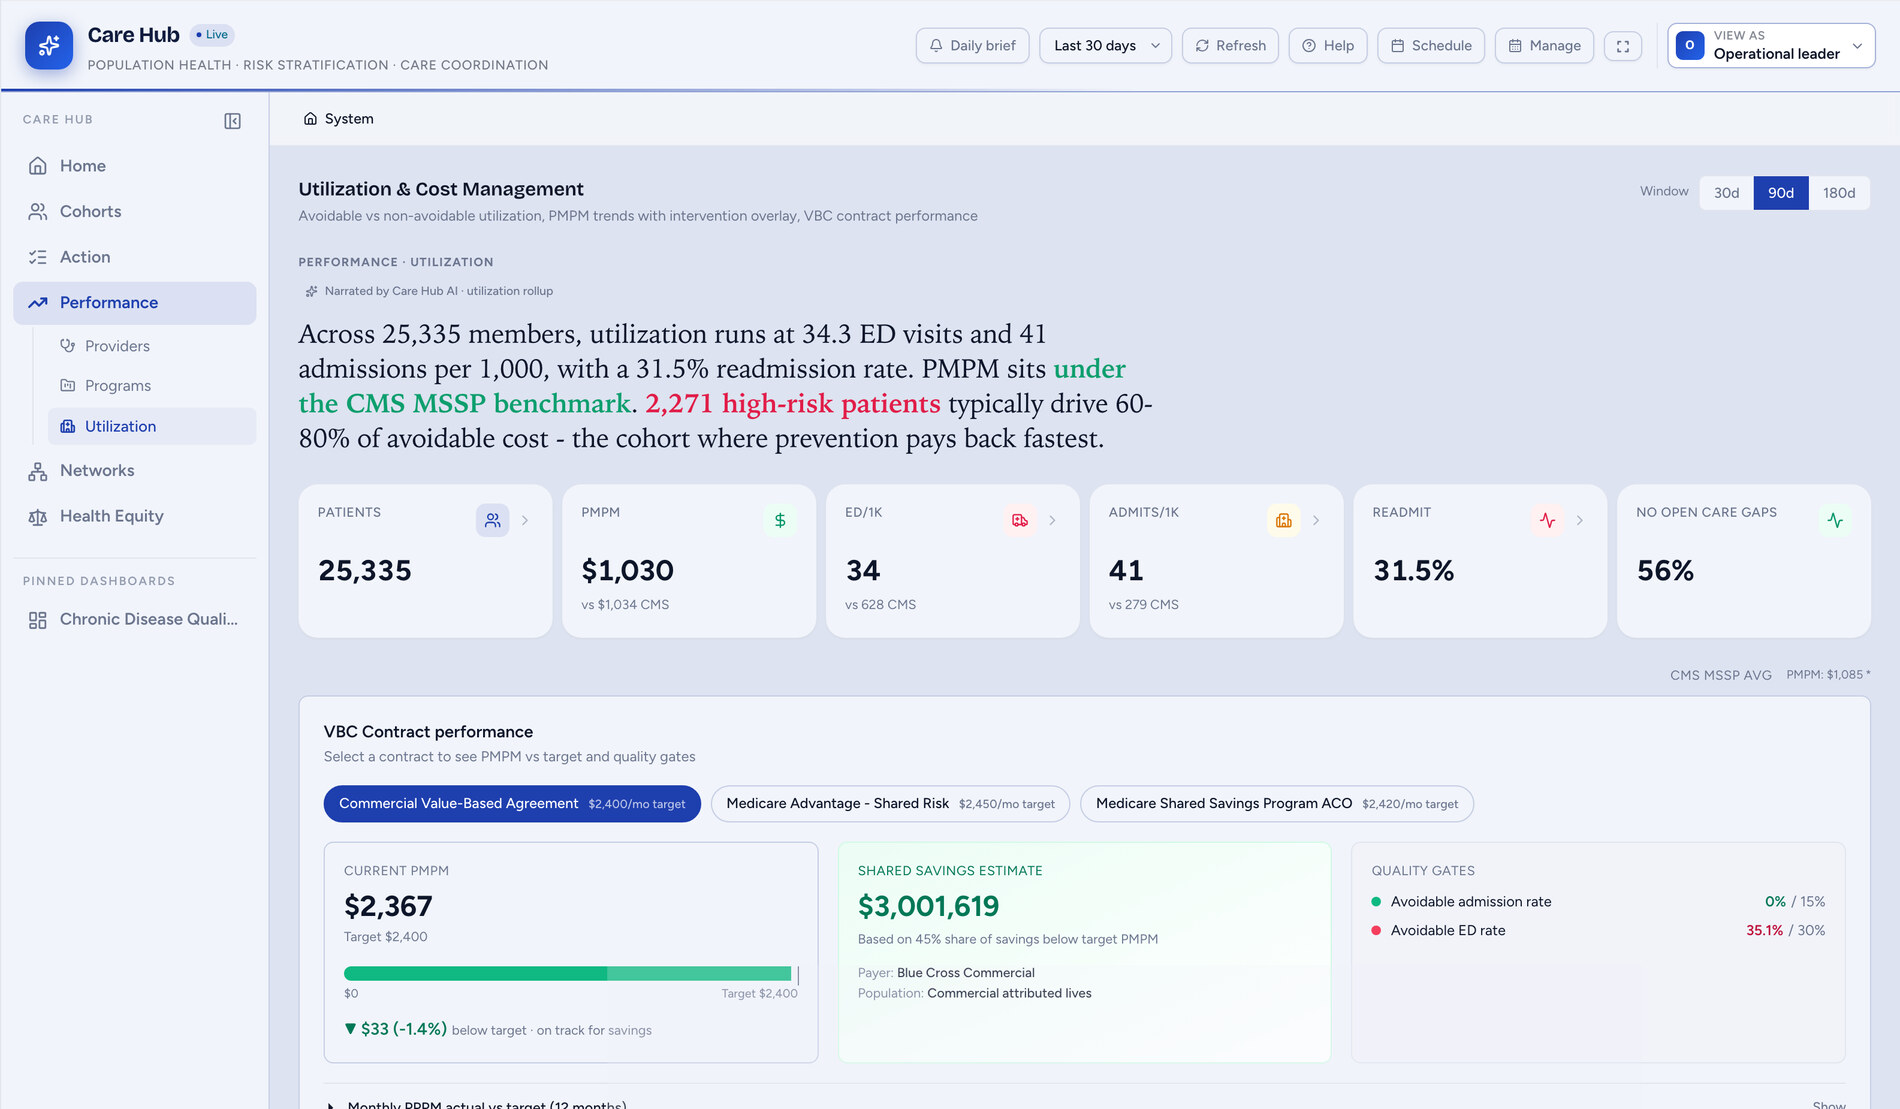The width and height of the screenshot is (1900, 1109).
Task: Click the 2,271 high-risk patients highlight
Action: tap(792, 404)
